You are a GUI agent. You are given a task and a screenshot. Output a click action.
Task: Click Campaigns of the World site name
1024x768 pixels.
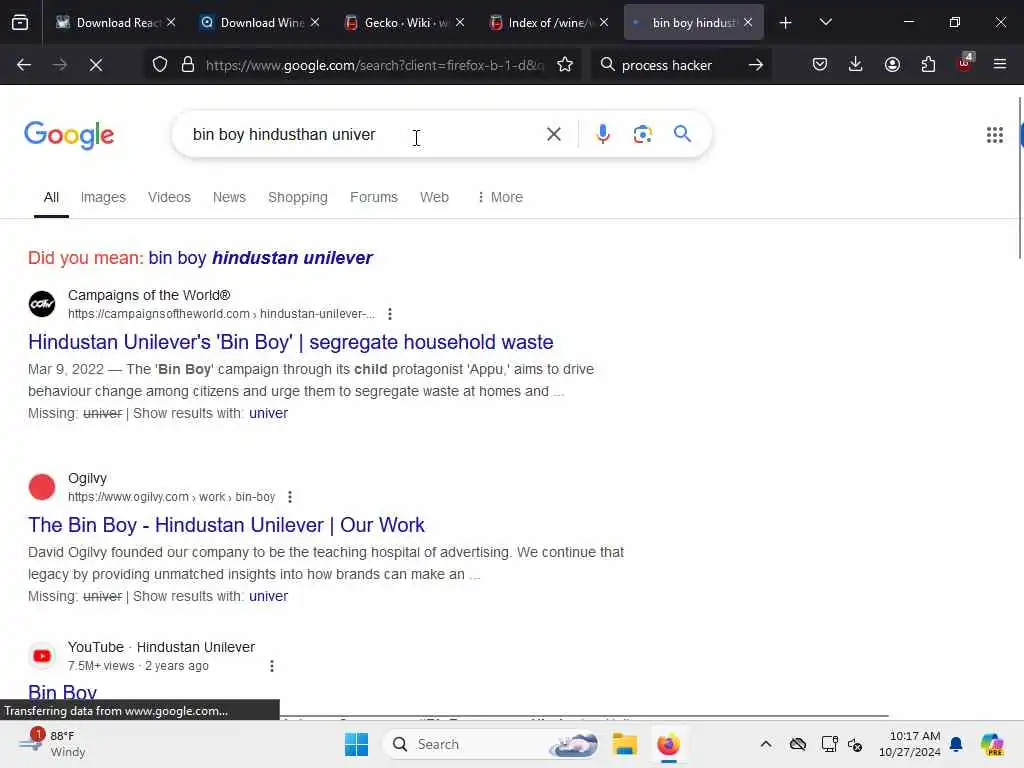coord(149,295)
